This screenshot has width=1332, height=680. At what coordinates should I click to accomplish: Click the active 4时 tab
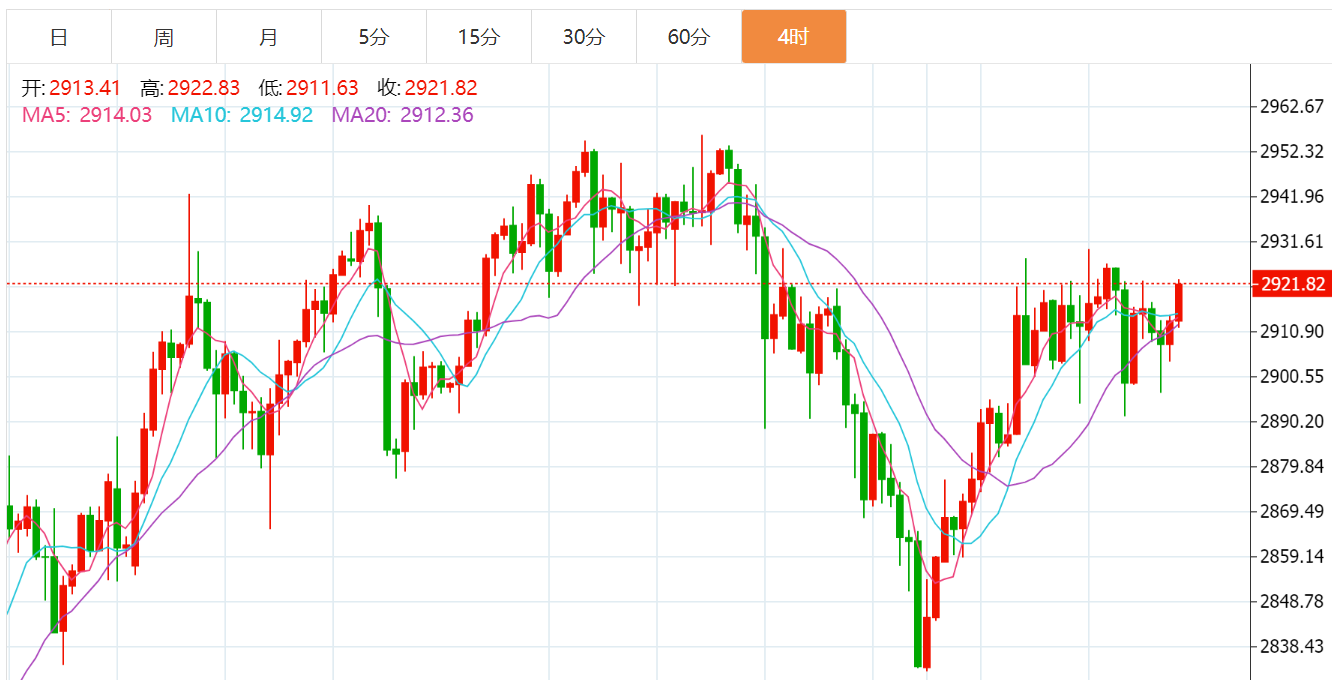pyautogui.click(x=794, y=37)
